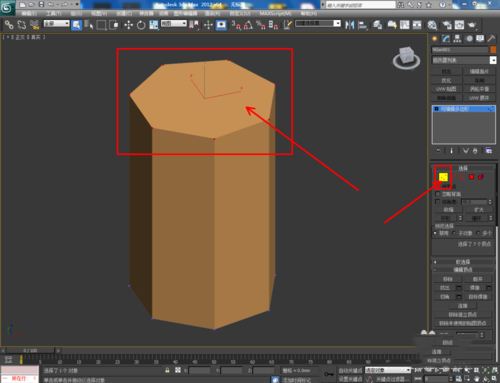Open the named selection sets dropdown

tap(318, 24)
